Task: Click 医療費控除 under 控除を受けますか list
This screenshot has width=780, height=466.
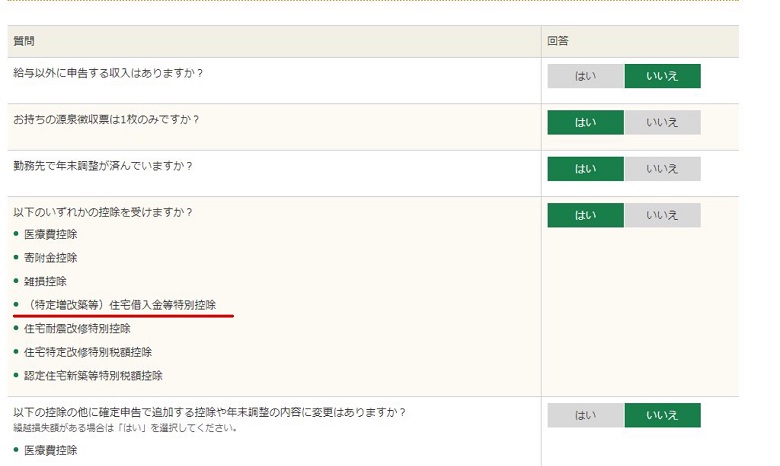Action: [51, 234]
